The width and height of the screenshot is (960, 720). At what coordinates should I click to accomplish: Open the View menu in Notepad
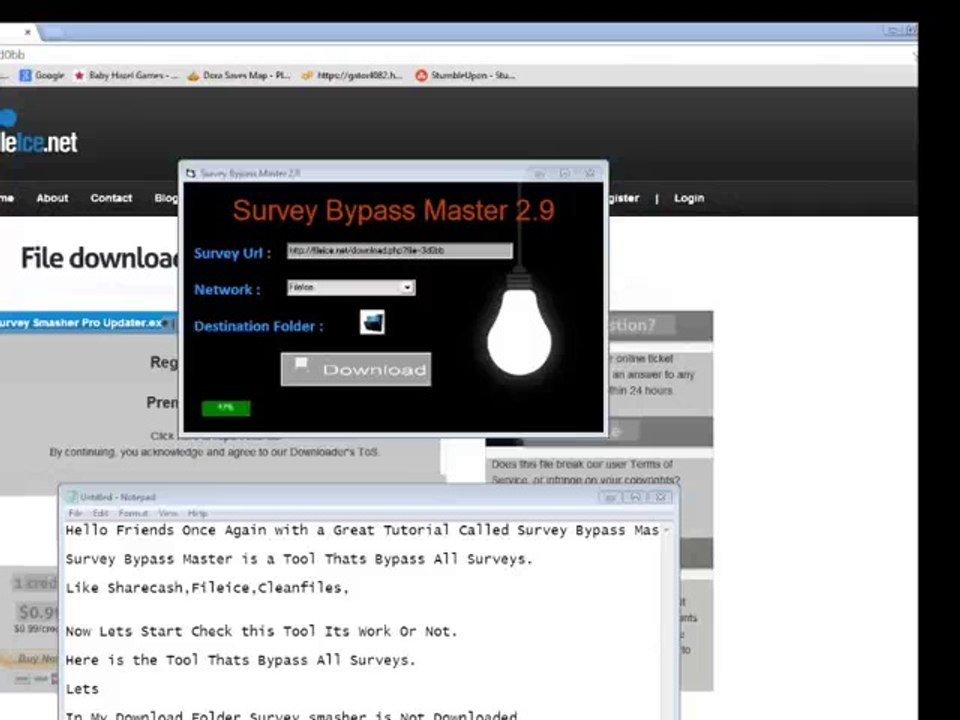pos(168,513)
